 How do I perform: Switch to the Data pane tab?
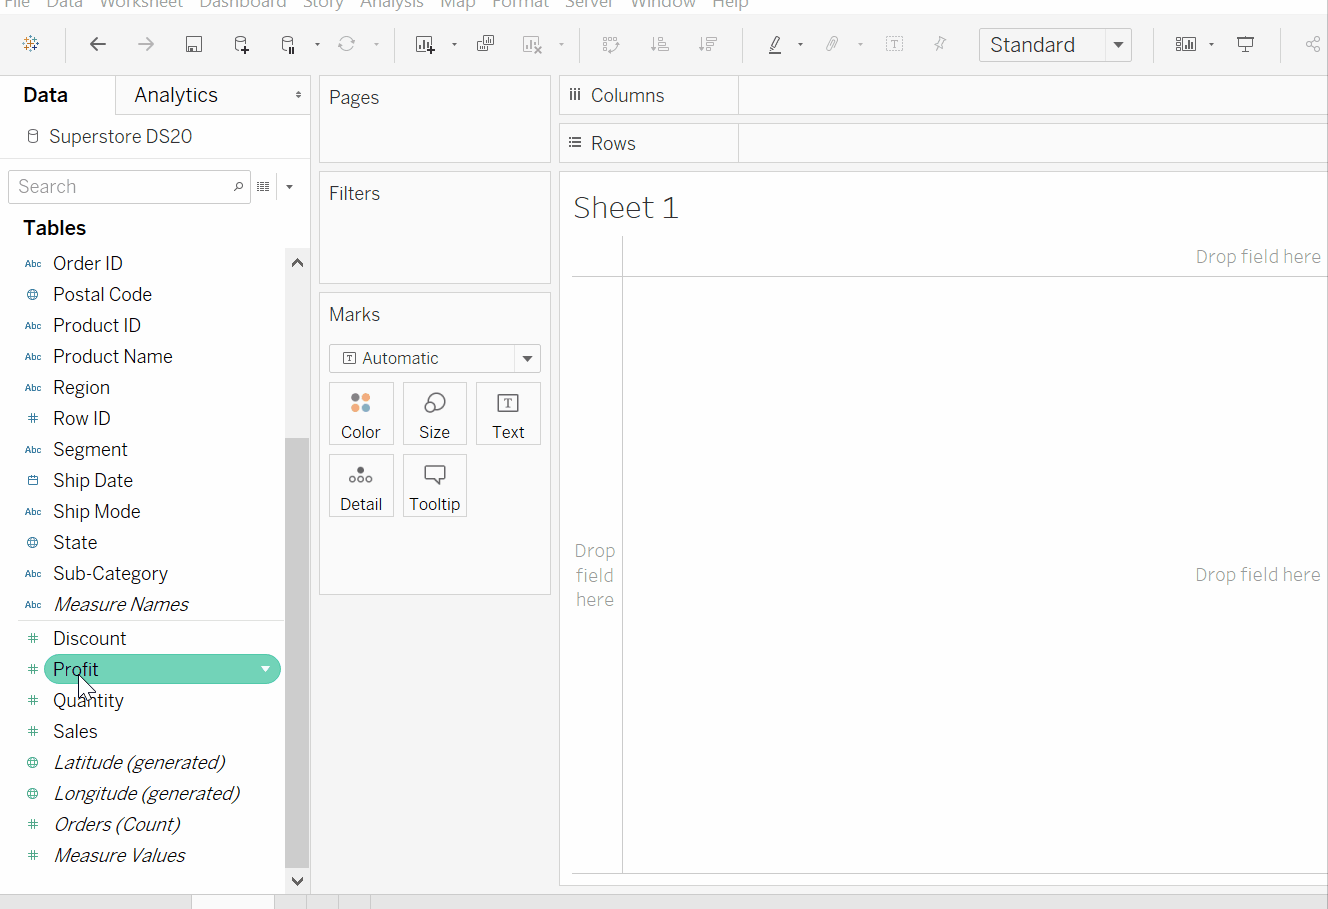point(46,95)
